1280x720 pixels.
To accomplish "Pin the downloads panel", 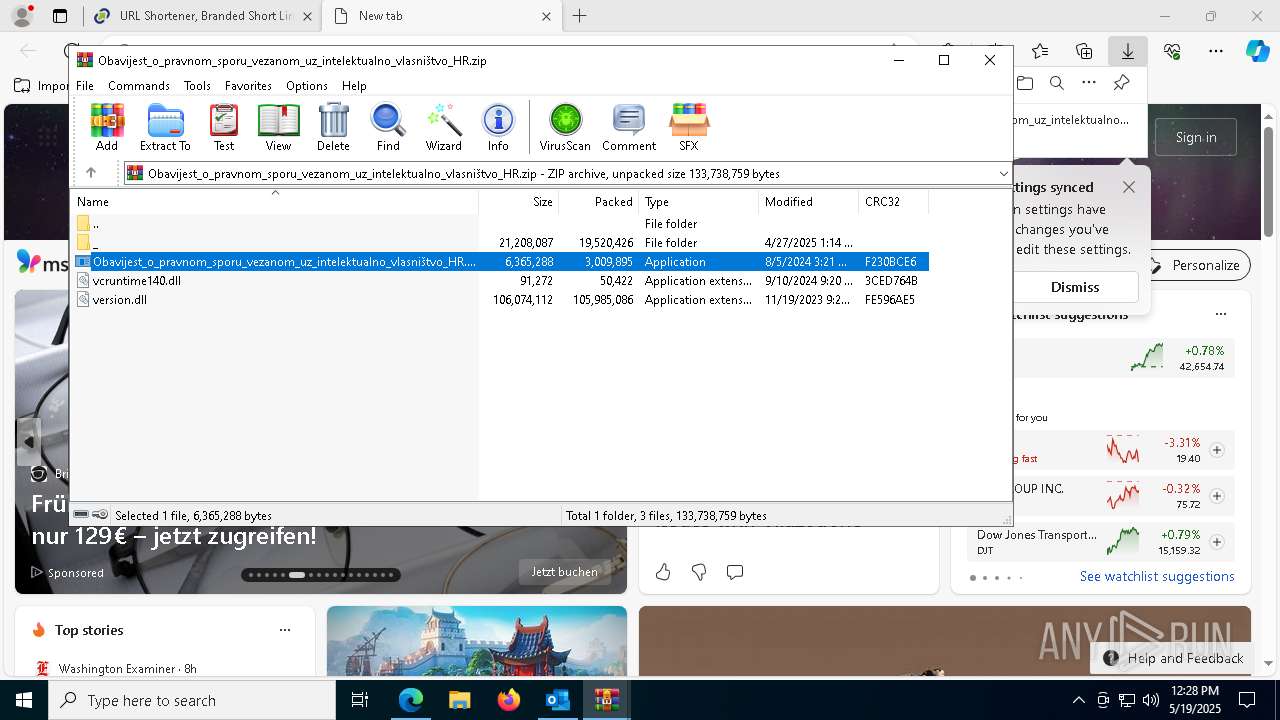I will pyautogui.click(x=1122, y=83).
